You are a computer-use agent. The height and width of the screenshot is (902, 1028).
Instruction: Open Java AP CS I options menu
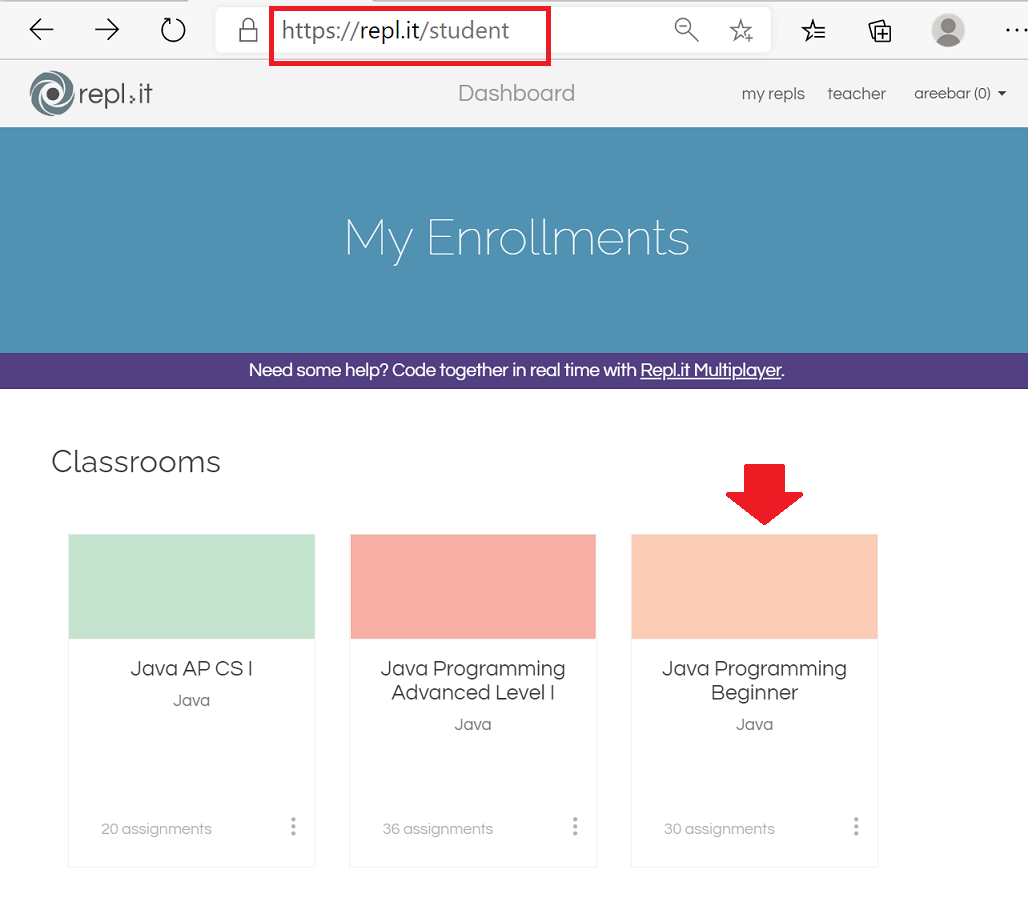[293, 826]
